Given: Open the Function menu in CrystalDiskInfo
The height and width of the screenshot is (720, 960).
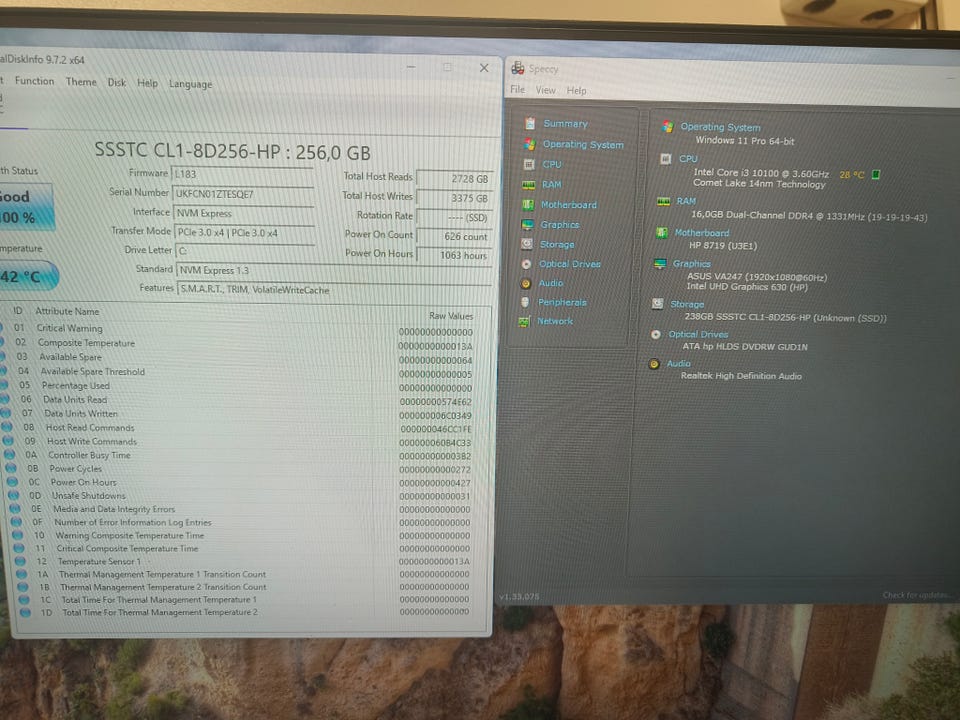Looking at the screenshot, I should click(x=34, y=81).
